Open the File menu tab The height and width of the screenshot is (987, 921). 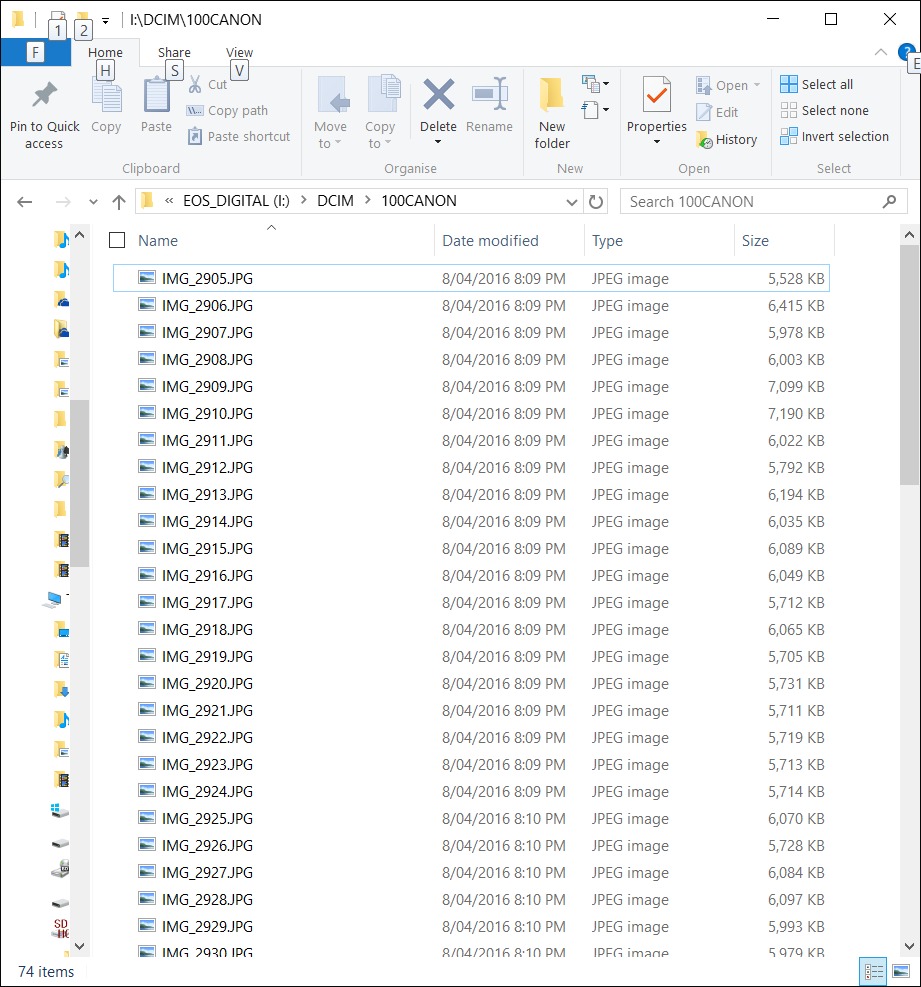pyautogui.click(x=35, y=52)
